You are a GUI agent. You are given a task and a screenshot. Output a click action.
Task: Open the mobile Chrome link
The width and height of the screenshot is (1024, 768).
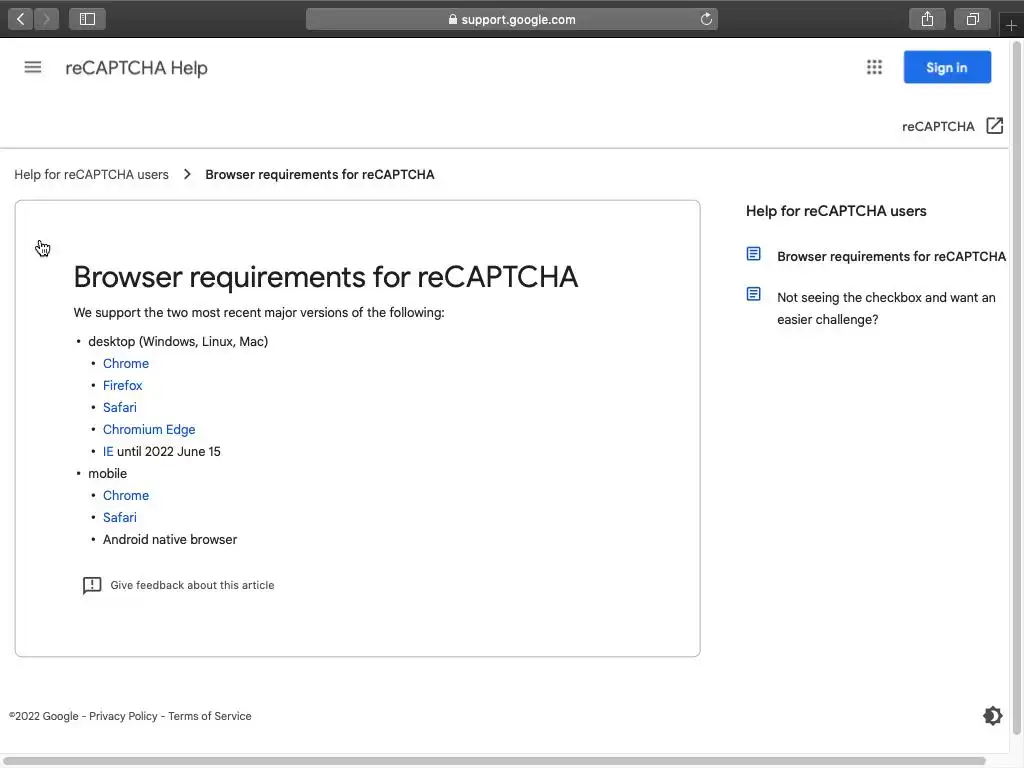[126, 496]
